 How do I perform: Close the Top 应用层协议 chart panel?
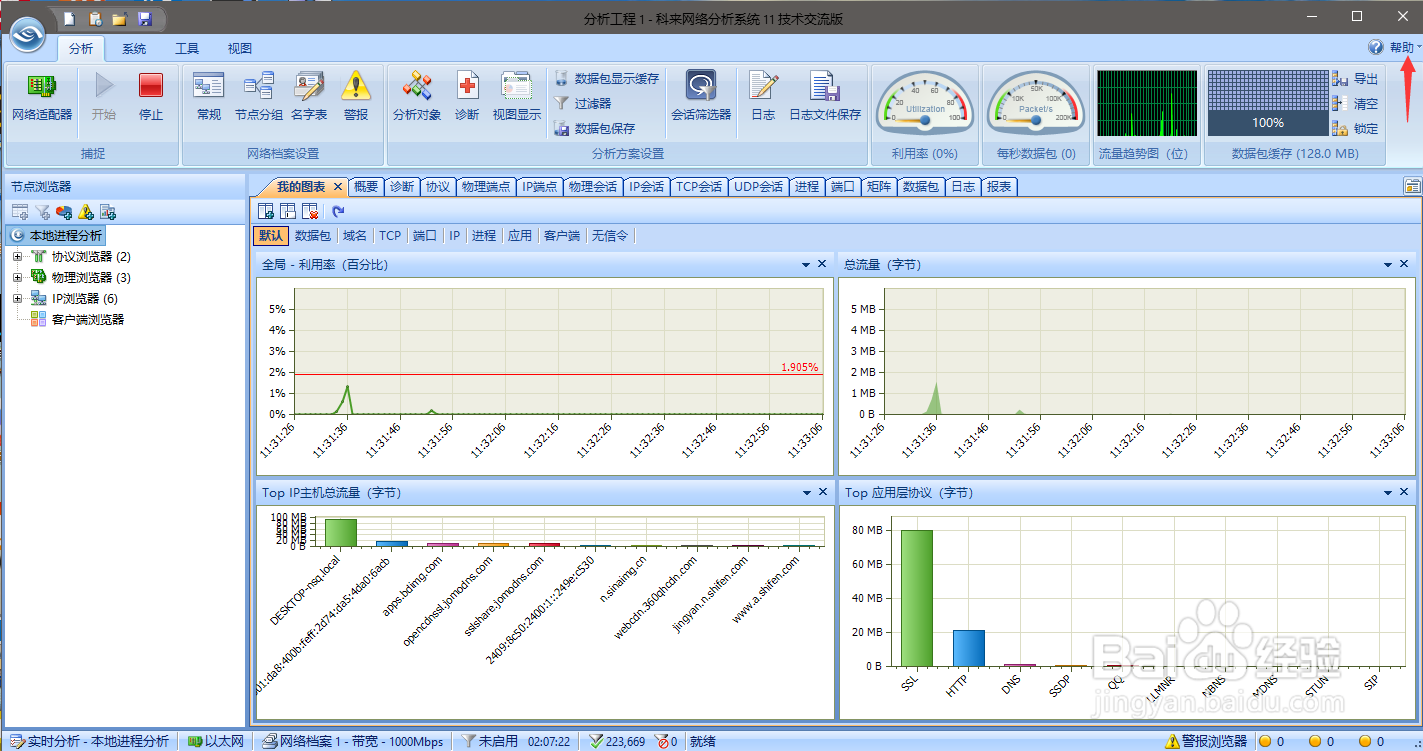1405,493
